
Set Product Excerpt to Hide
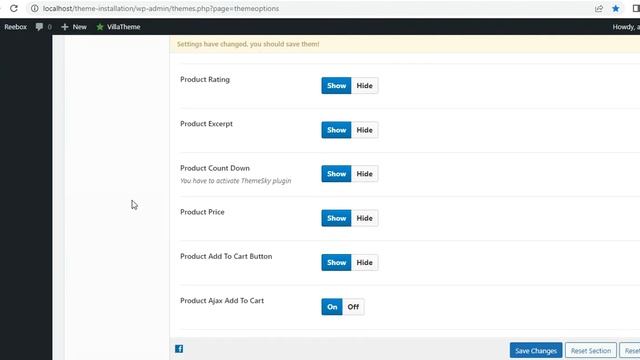pyautogui.click(x=364, y=130)
